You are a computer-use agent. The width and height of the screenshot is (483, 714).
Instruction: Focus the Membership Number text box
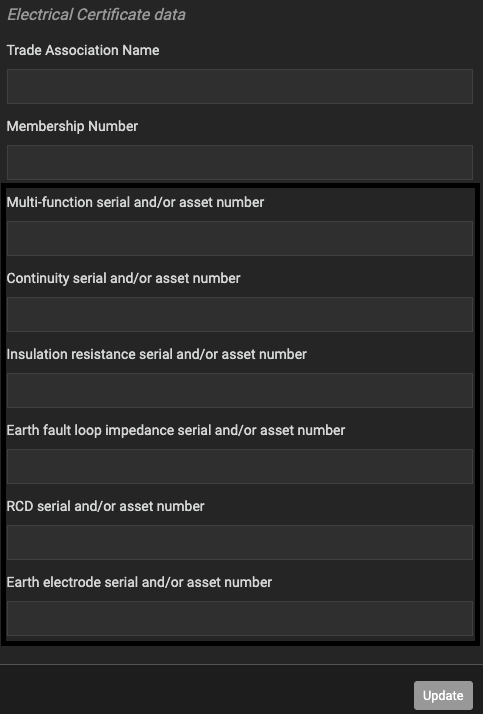240,163
